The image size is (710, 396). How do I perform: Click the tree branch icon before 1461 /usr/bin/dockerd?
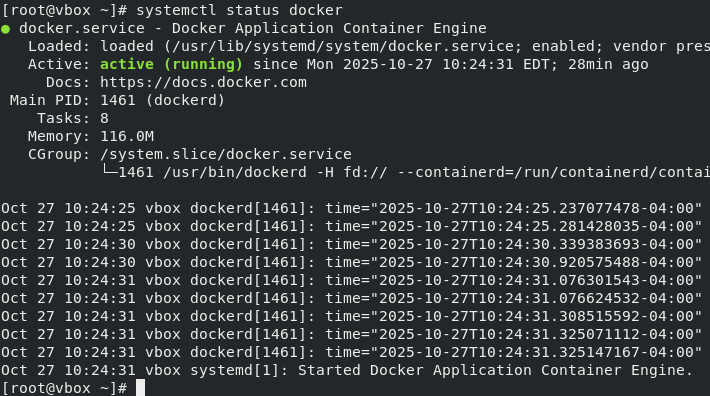[109, 171]
